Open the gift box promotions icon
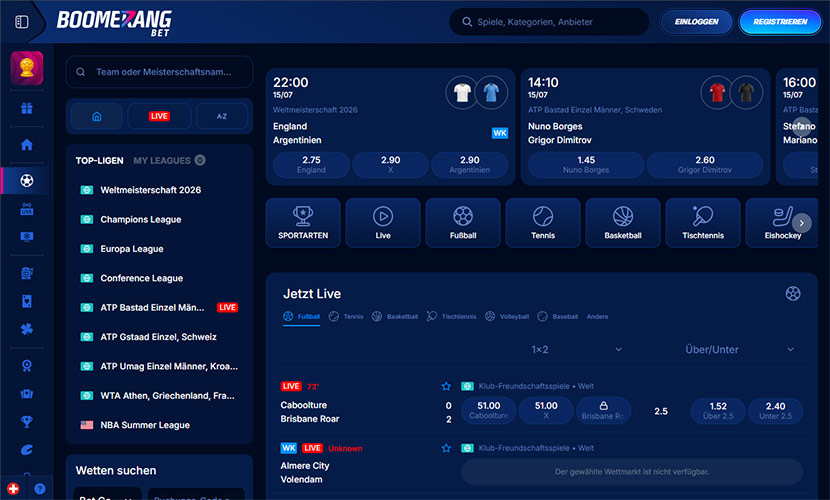This screenshot has width=830, height=500. pos(26,108)
